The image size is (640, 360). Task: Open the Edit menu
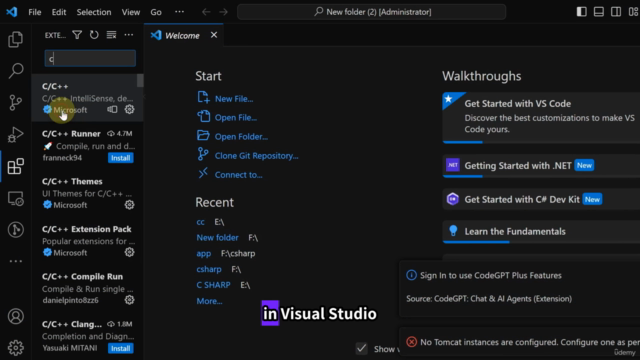pos(59,12)
